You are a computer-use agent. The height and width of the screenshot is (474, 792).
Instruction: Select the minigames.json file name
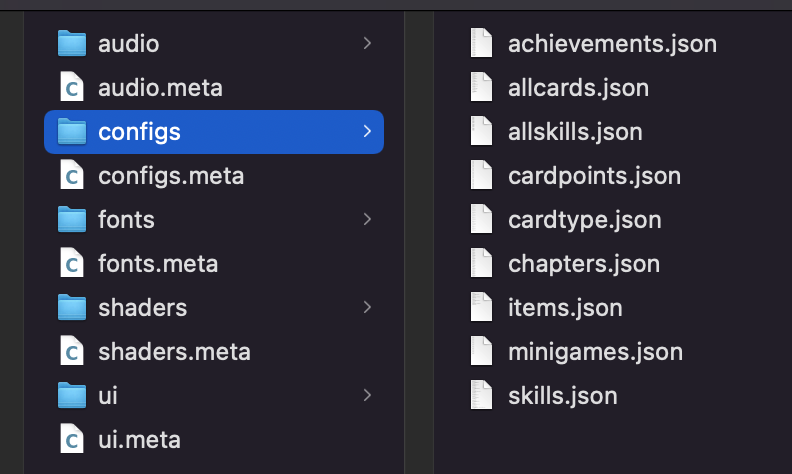click(x=595, y=351)
